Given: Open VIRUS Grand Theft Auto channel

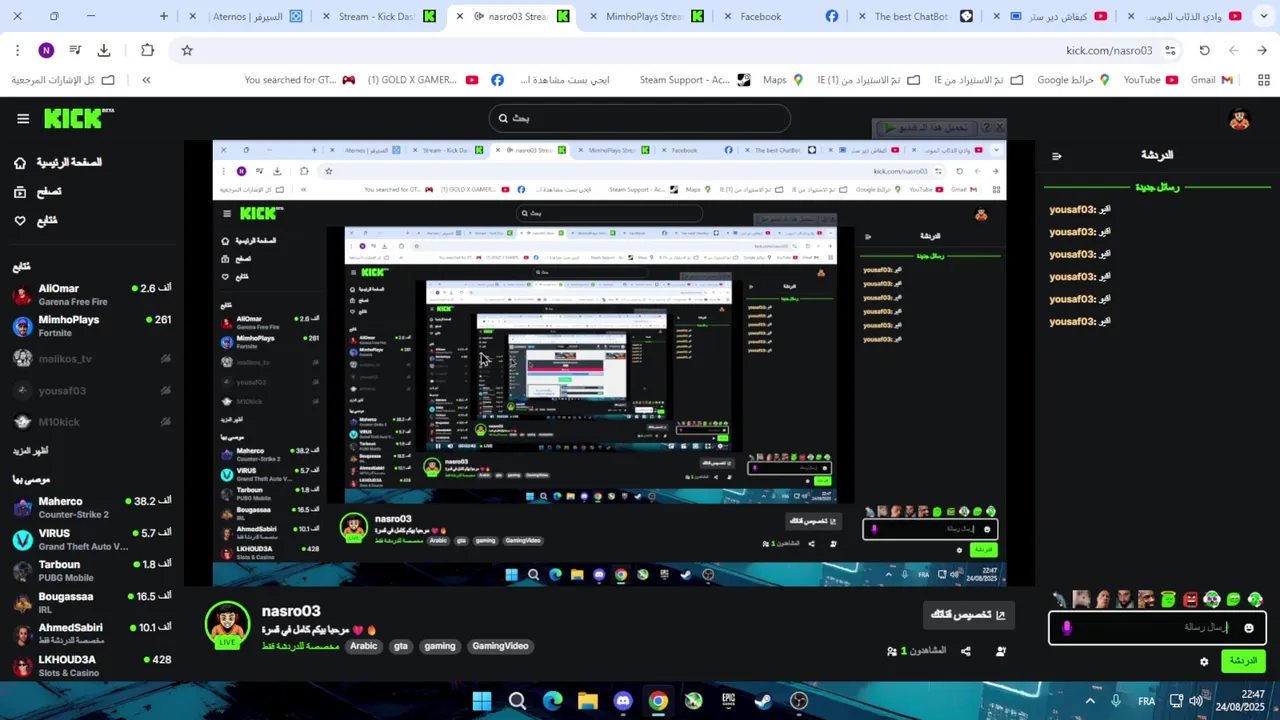Looking at the screenshot, I should [92, 540].
